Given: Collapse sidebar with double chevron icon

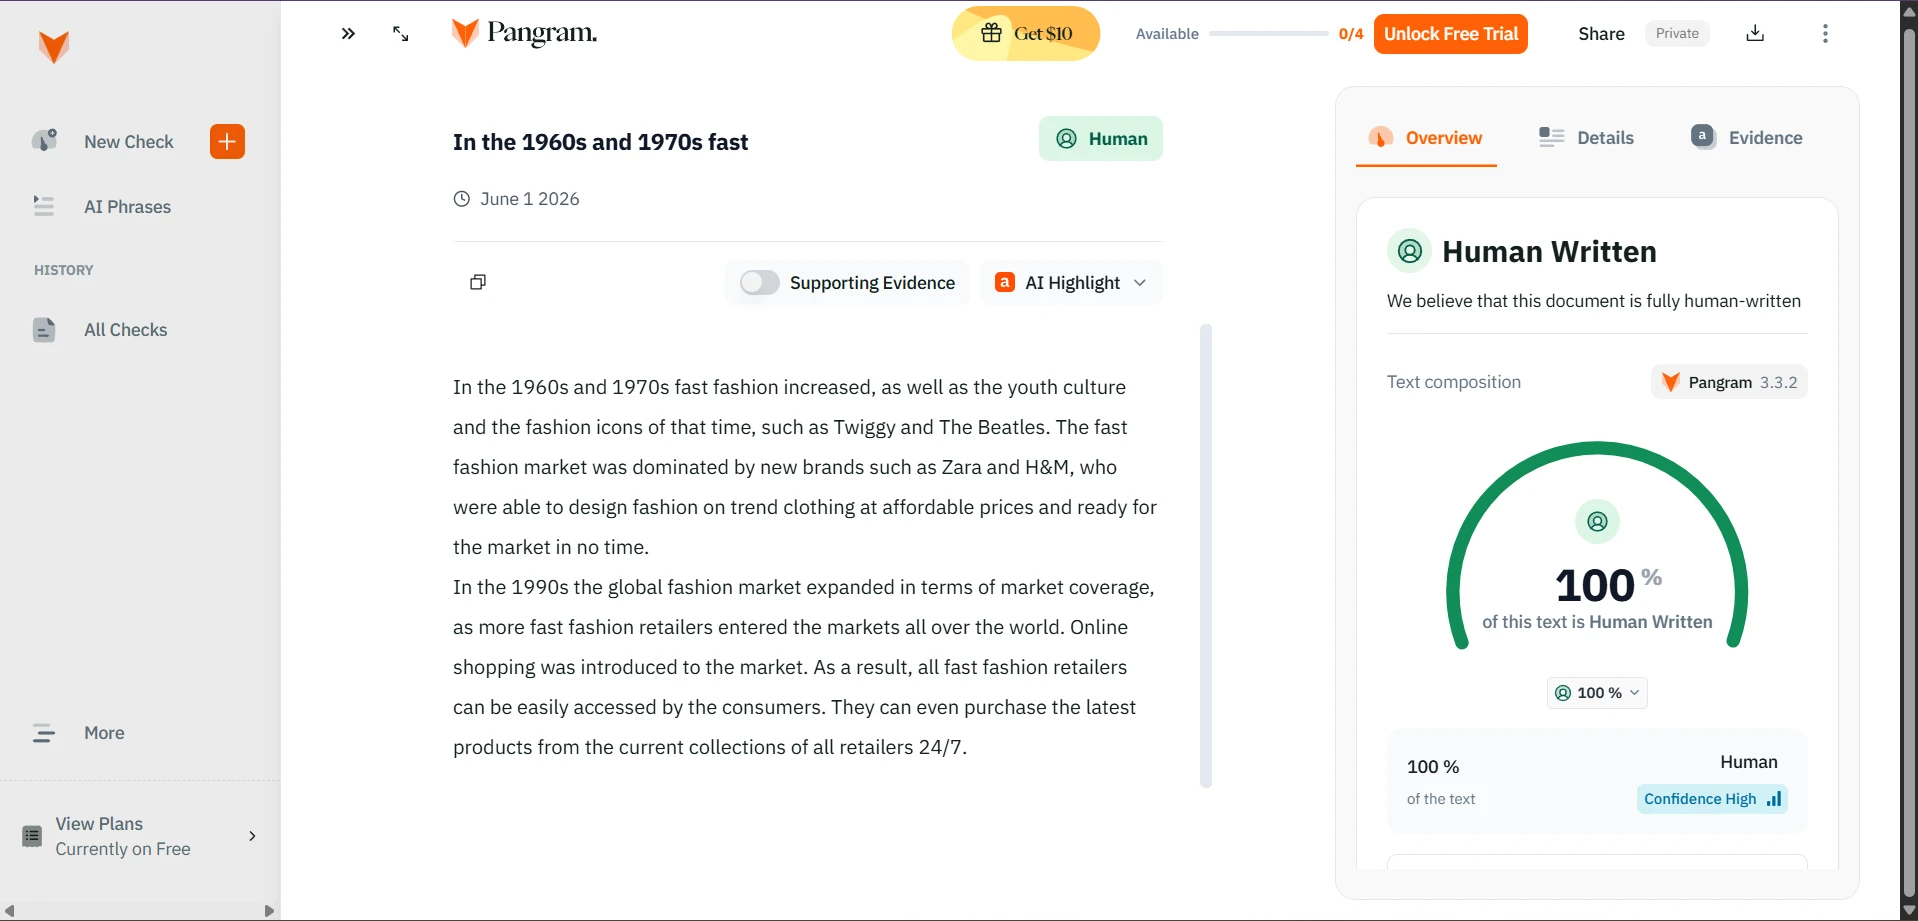Looking at the screenshot, I should click(348, 34).
